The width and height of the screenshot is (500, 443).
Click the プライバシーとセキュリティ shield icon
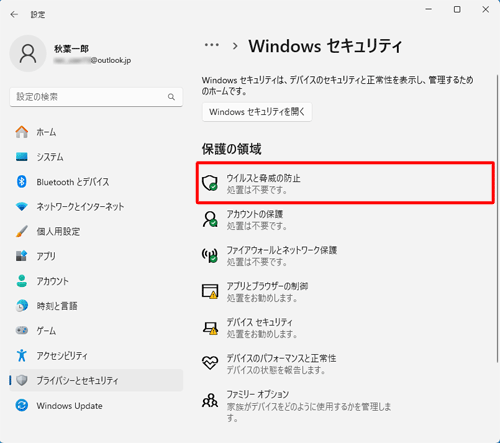point(22,380)
